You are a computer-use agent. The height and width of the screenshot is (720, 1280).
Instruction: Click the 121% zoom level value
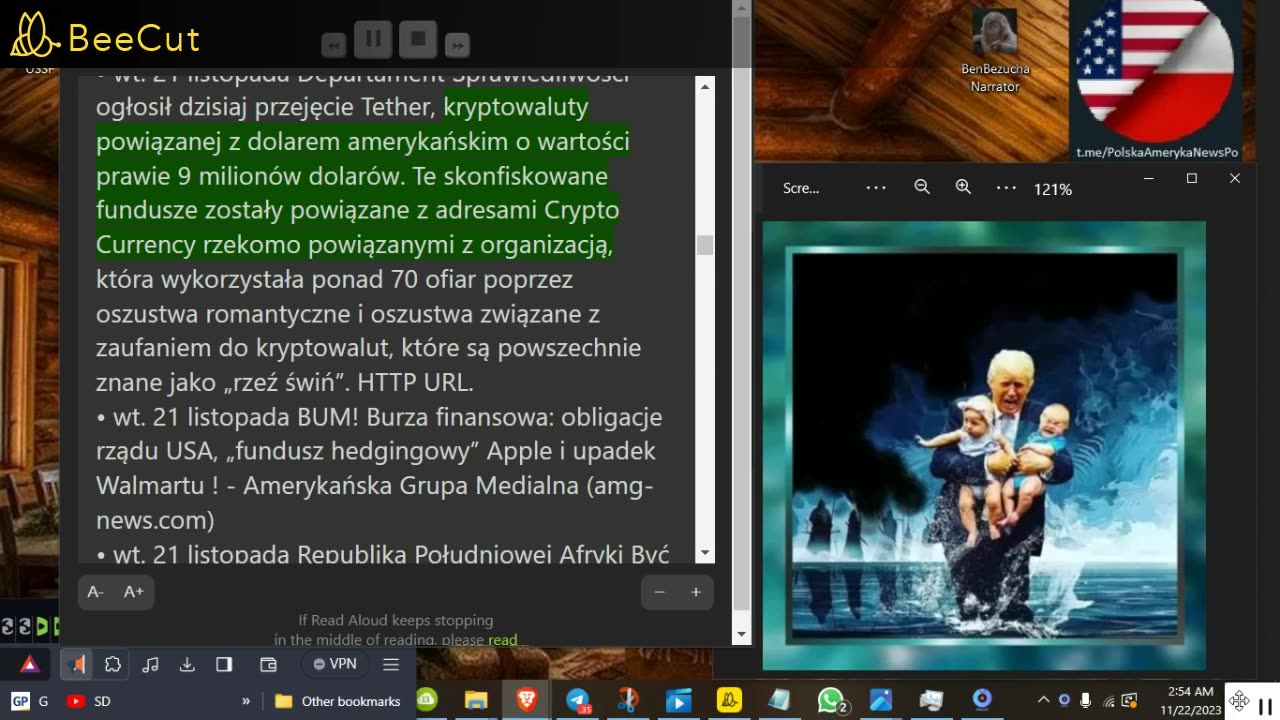tap(1053, 189)
